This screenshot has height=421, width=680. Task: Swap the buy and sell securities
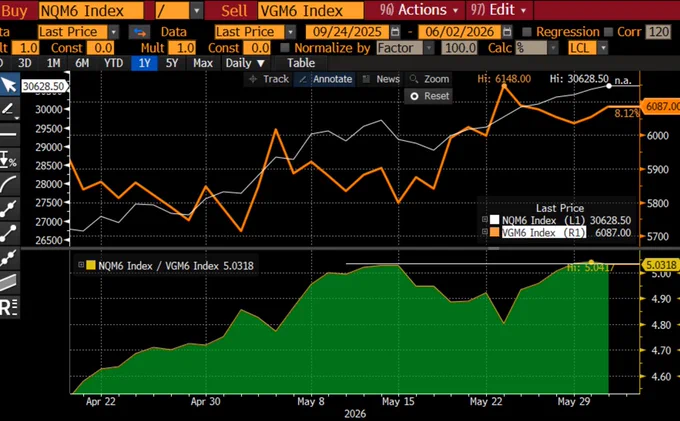click(x=139, y=32)
